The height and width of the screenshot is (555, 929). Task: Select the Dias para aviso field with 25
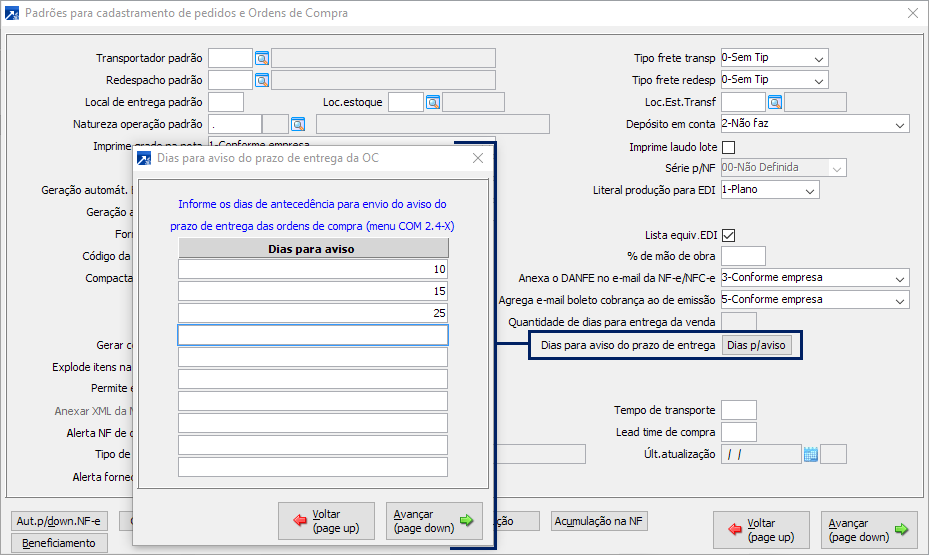[313, 313]
